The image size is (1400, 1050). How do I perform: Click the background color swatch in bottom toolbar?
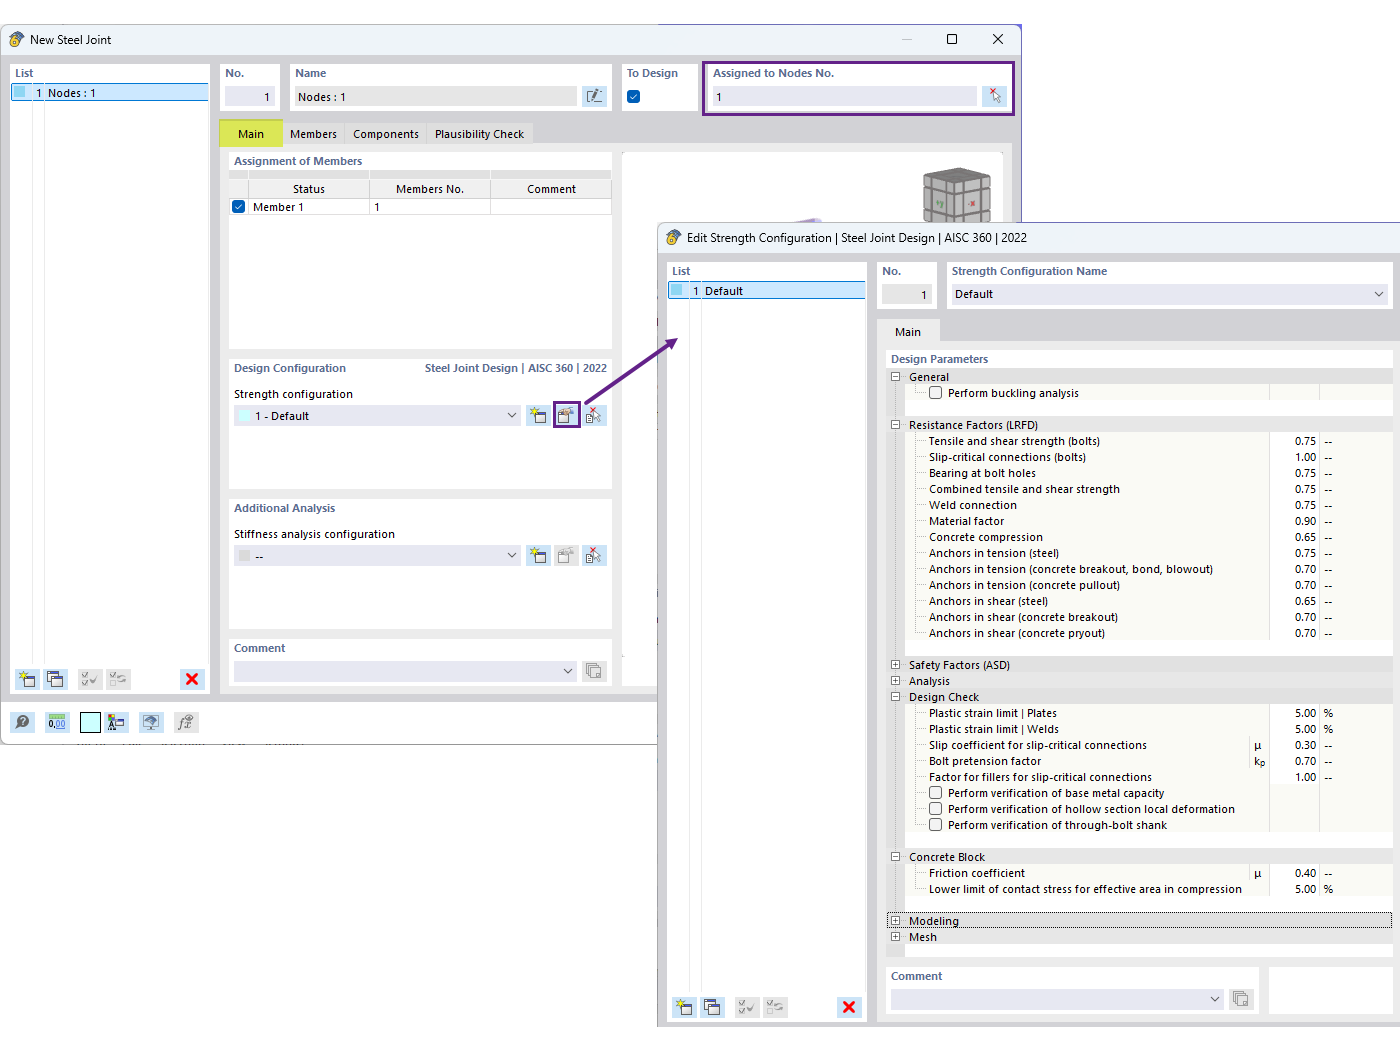pyautogui.click(x=90, y=721)
